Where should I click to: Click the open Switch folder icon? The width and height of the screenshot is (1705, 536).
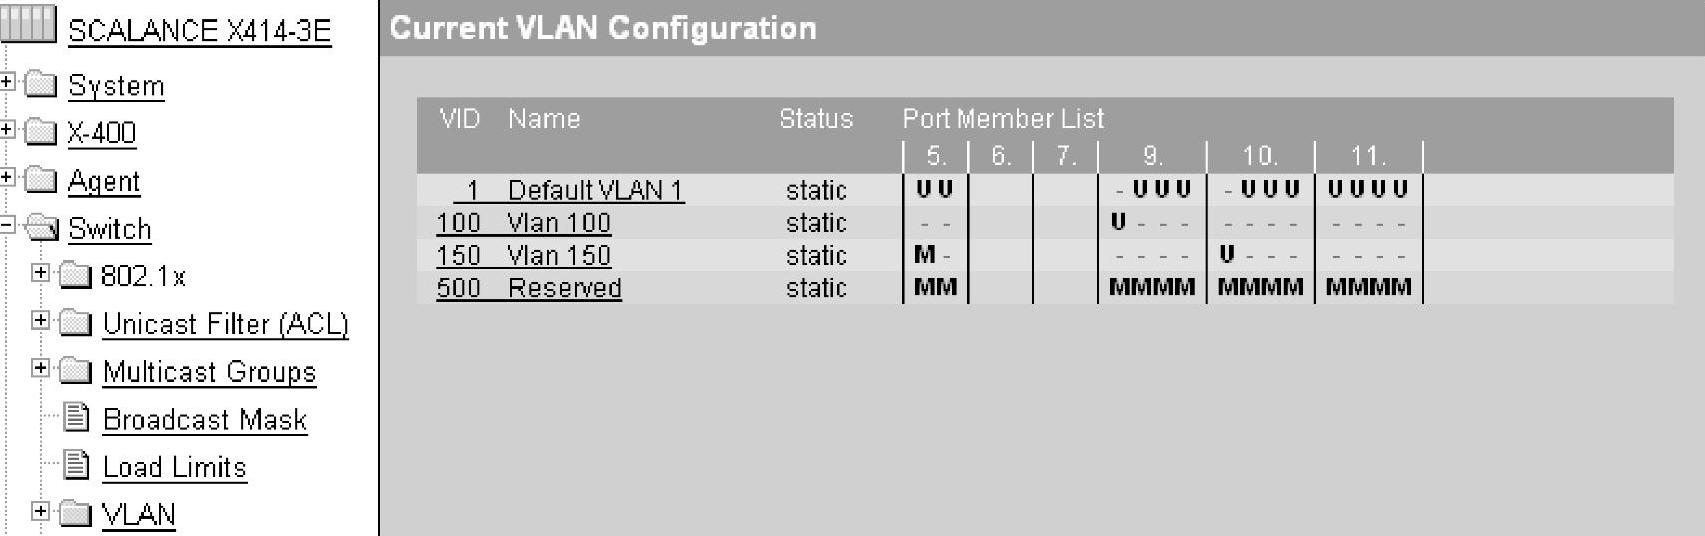(42, 228)
